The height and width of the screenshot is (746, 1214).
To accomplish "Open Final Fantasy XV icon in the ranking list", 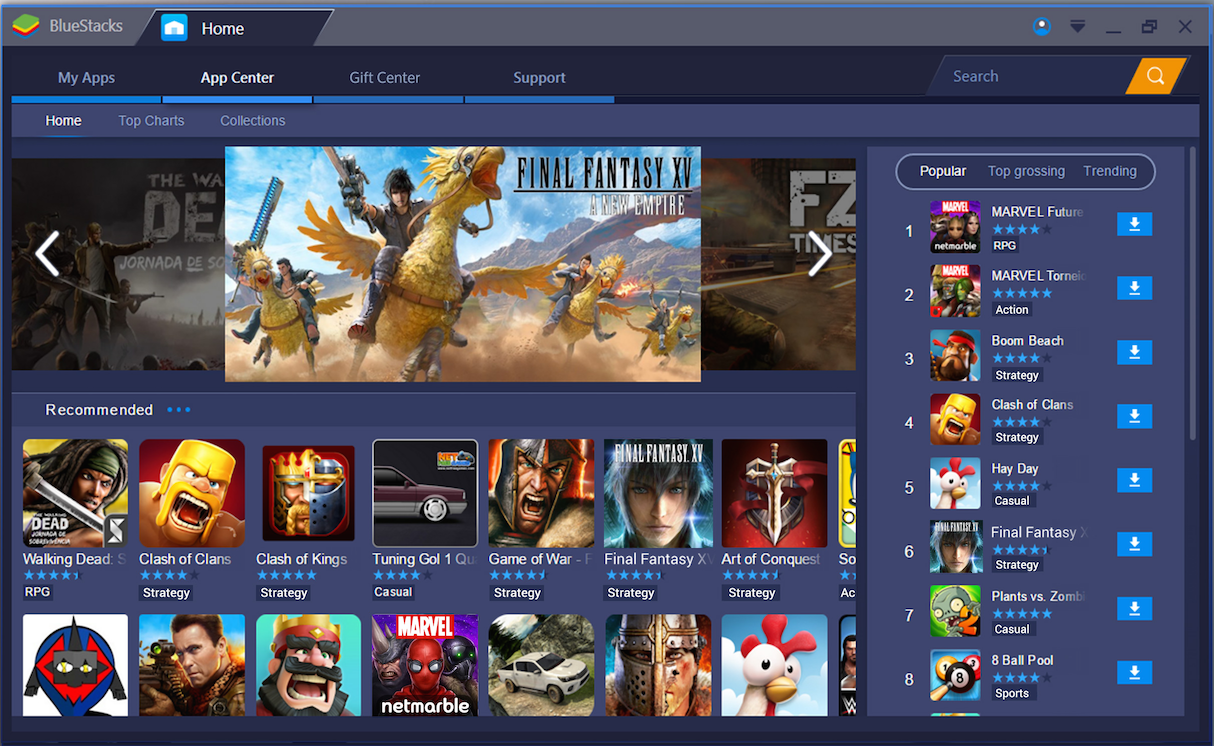I will point(955,546).
